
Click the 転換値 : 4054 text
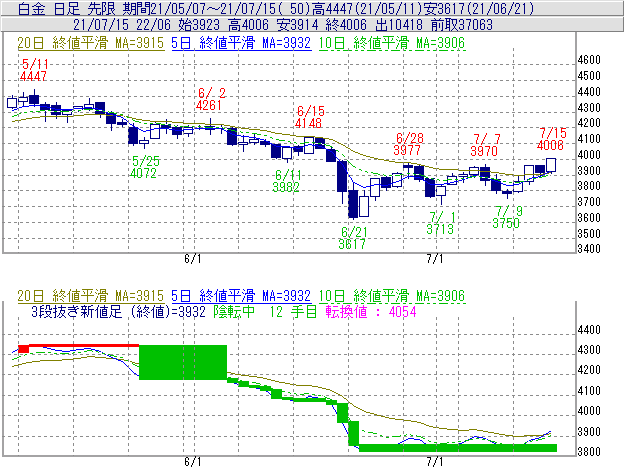pyautogui.click(x=371, y=311)
